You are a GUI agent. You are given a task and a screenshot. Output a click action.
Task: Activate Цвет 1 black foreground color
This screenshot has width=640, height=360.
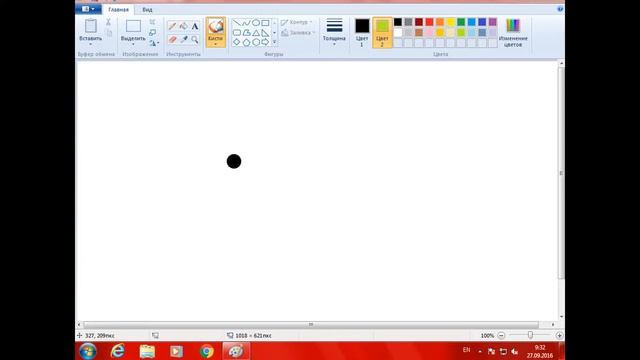[x=362, y=32]
